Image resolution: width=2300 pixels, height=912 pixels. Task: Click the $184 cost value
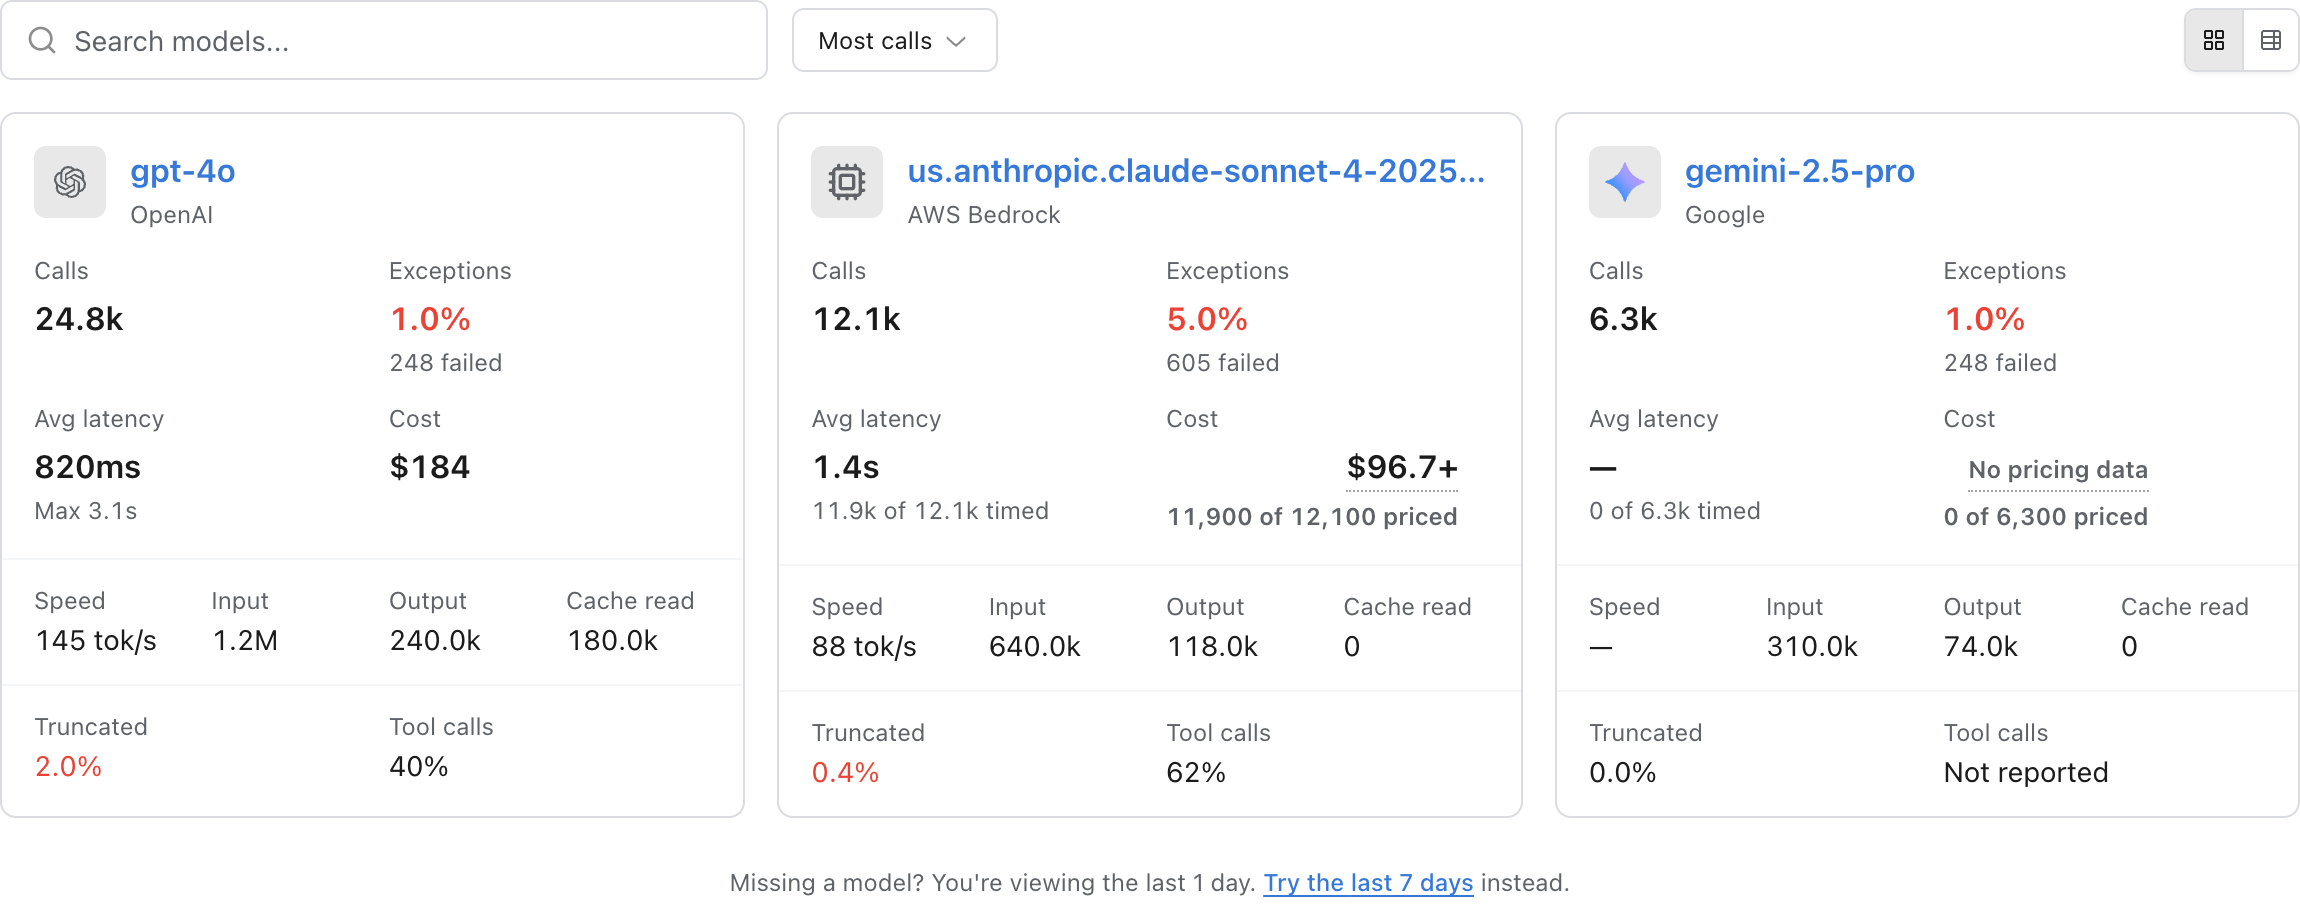(430, 467)
